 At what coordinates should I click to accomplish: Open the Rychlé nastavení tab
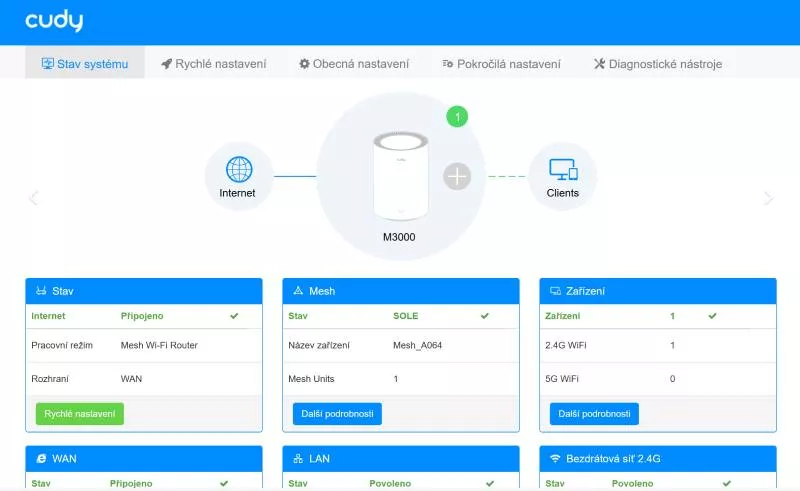click(213, 64)
